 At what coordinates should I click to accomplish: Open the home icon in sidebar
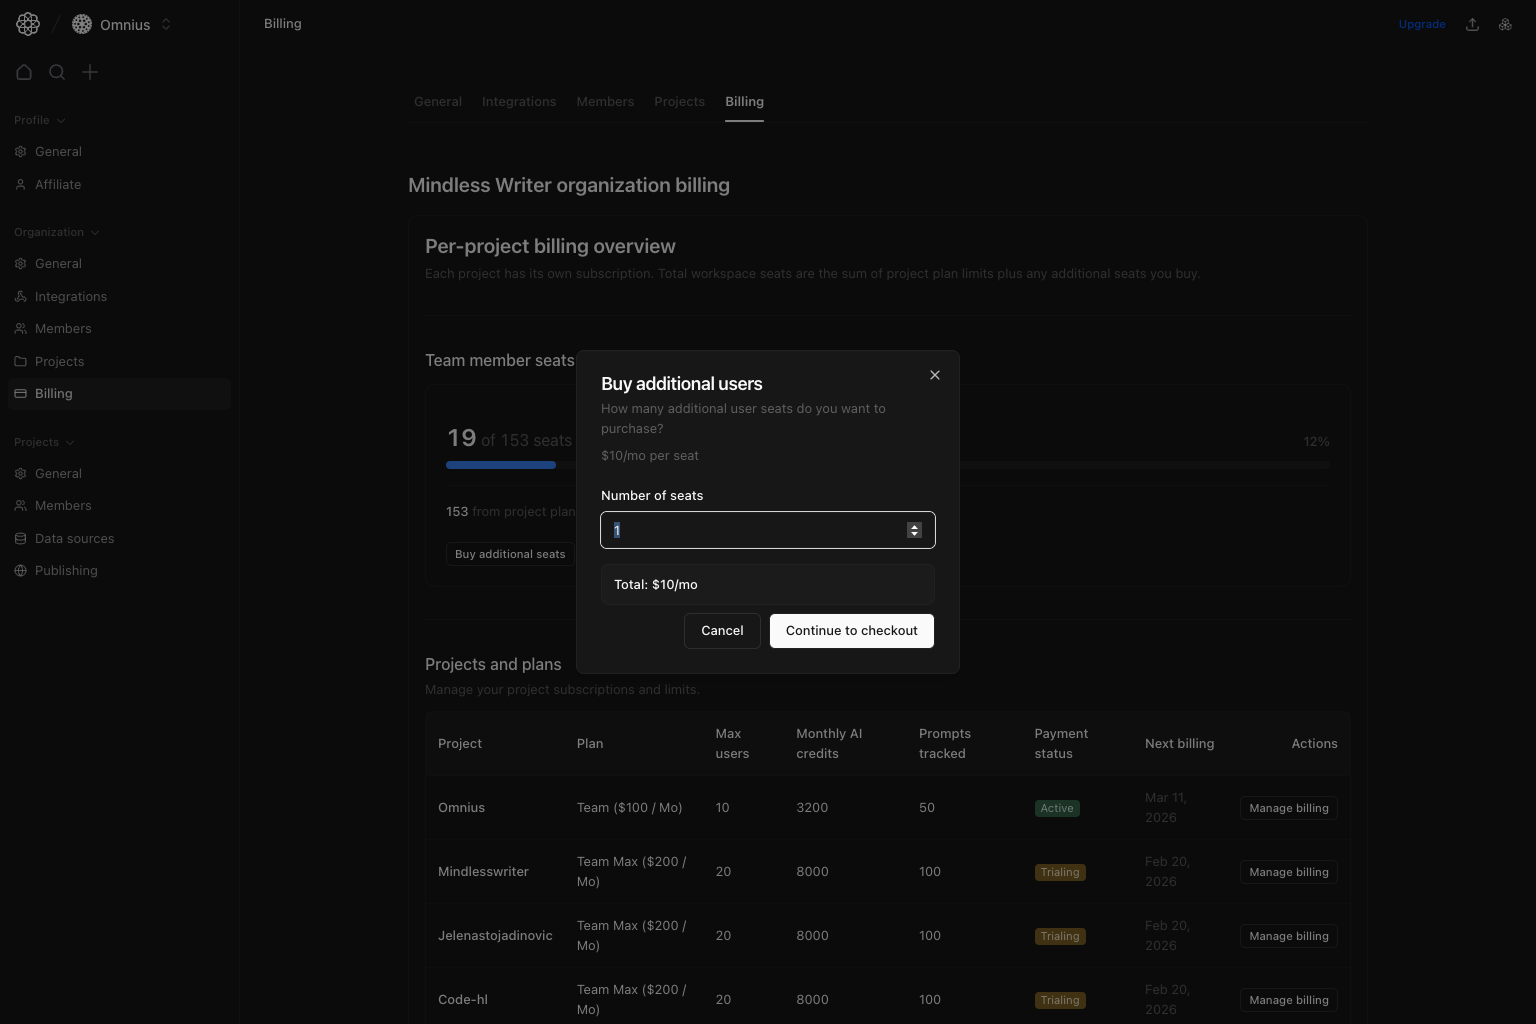(x=24, y=72)
